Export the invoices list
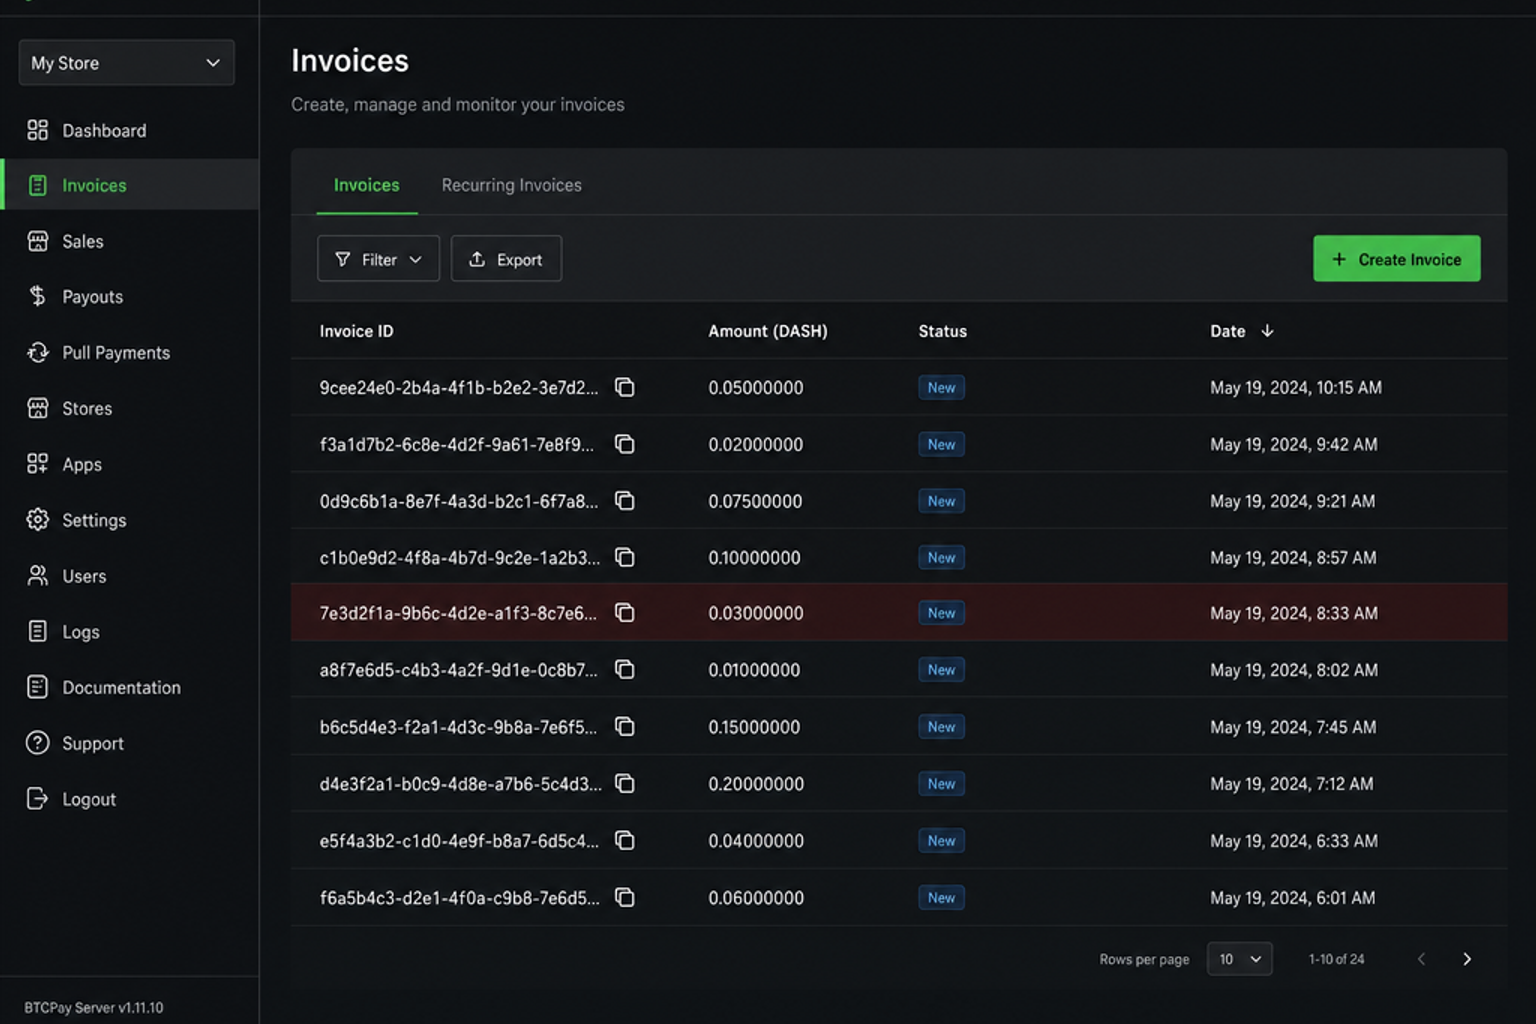 [x=506, y=259]
